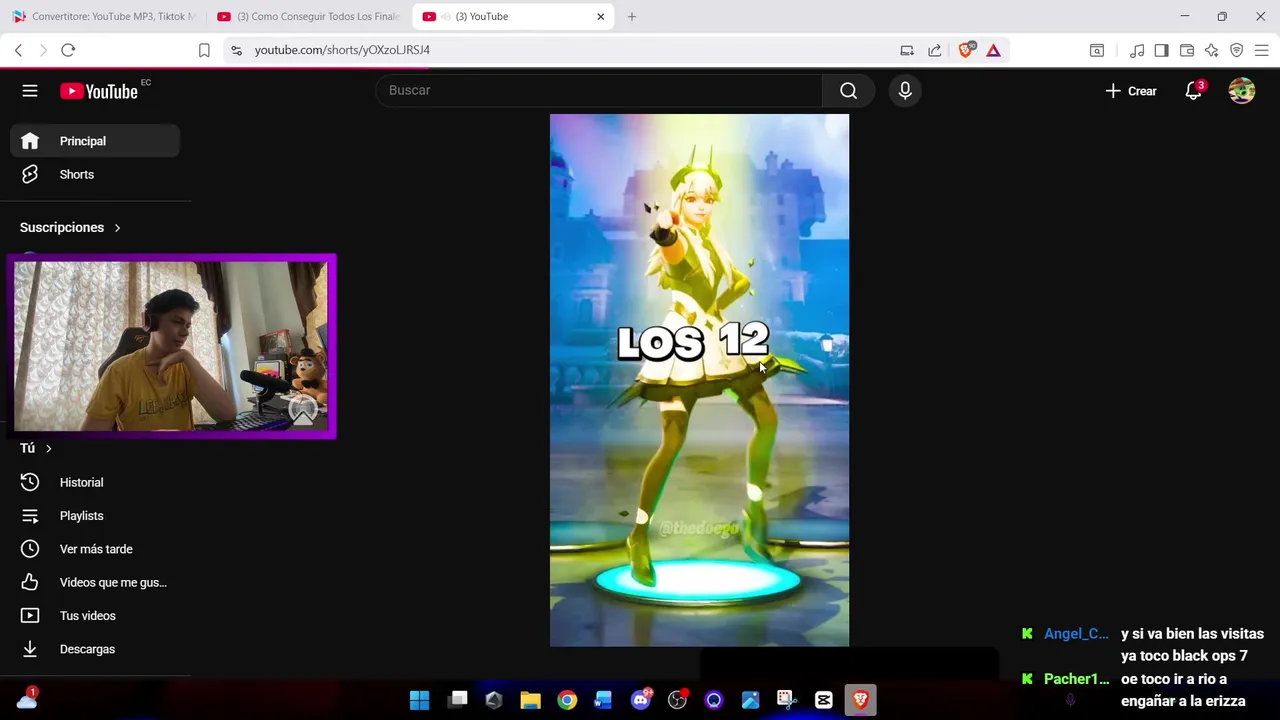Open File Explorer from the taskbar

[530, 700]
